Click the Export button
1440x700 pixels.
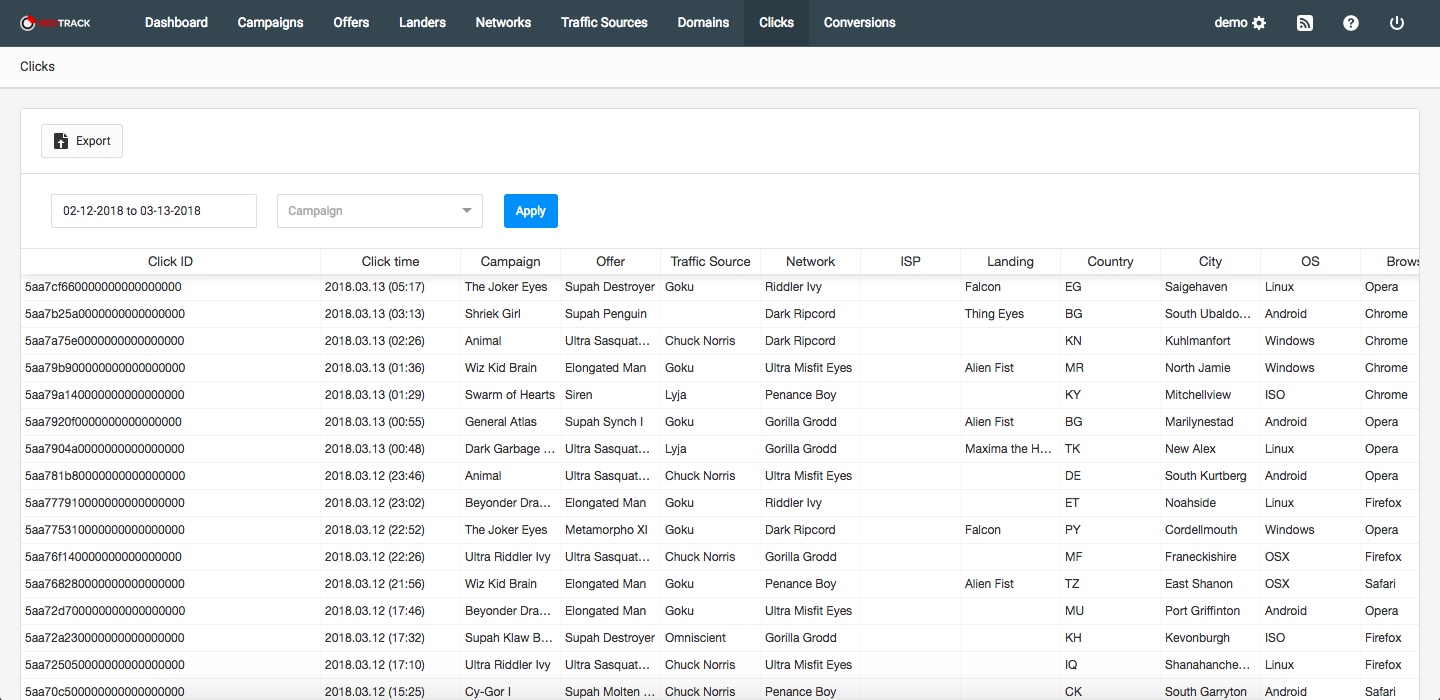click(x=82, y=141)
